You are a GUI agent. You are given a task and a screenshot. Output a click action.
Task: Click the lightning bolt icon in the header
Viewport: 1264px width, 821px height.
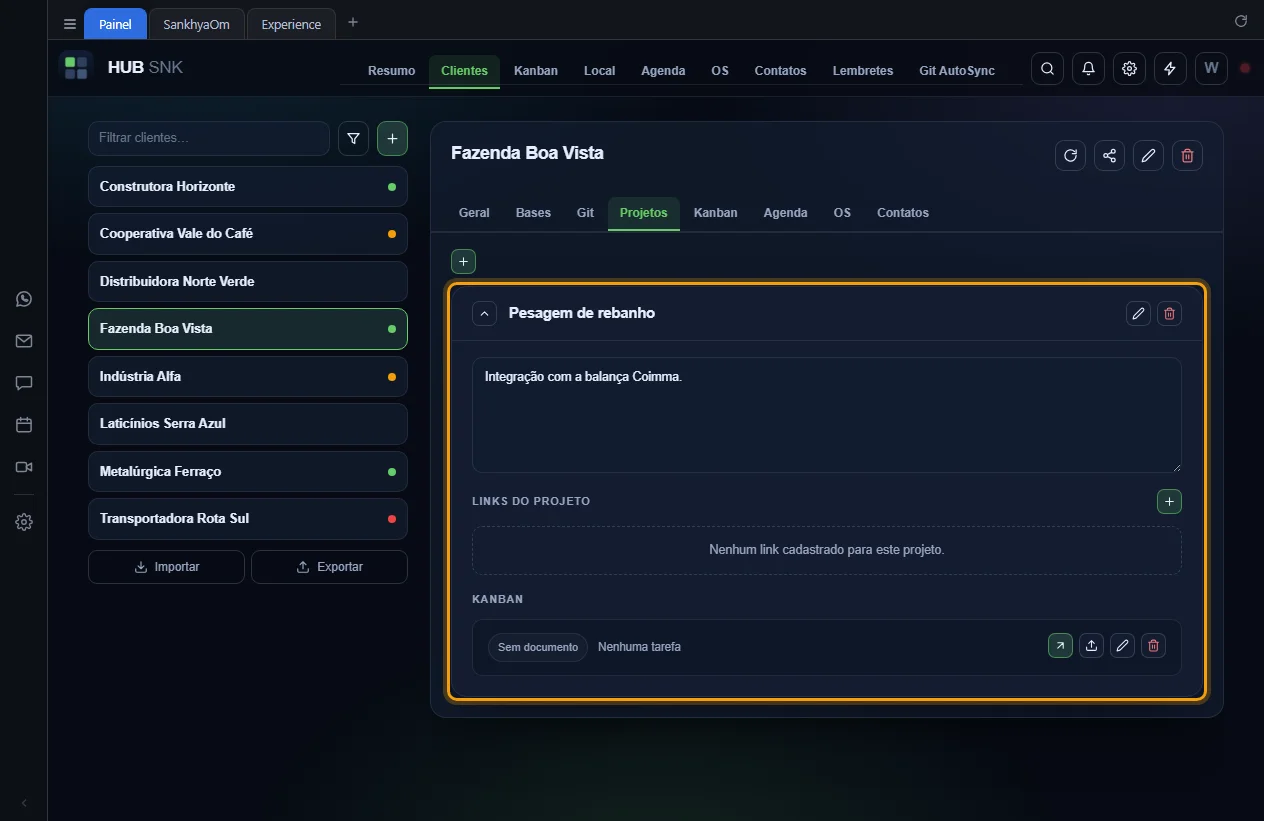click(1170, 69)
